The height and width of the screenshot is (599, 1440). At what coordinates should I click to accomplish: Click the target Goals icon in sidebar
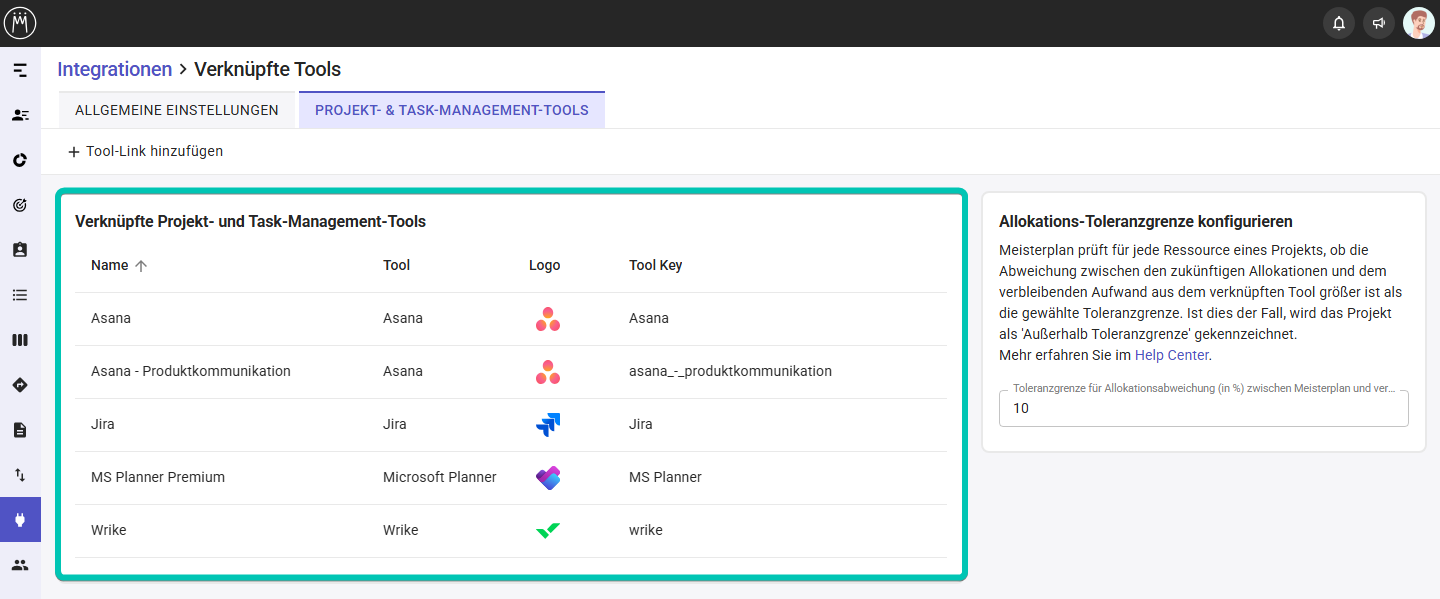click(20, 205)
